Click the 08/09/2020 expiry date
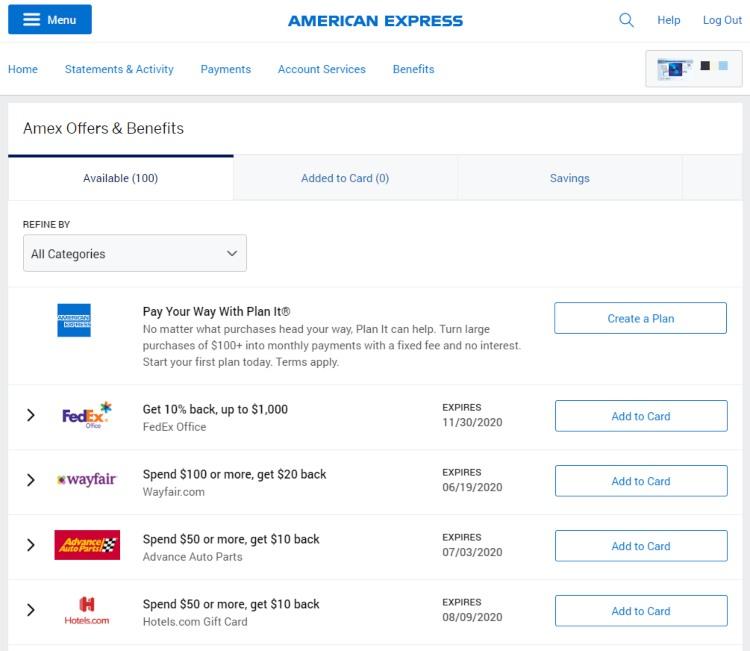 coord(472,617)
